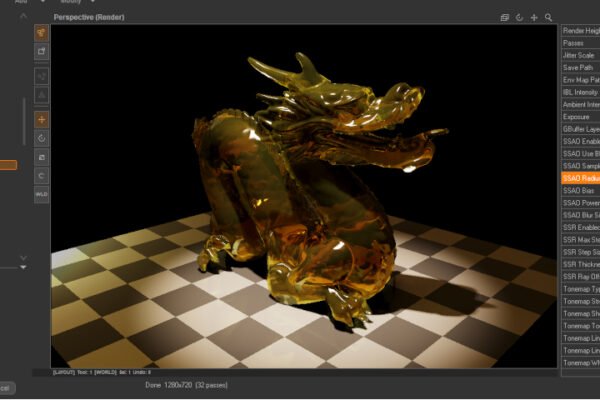
Task: Click the partially visible Cancel button
Action: [8, 388]
